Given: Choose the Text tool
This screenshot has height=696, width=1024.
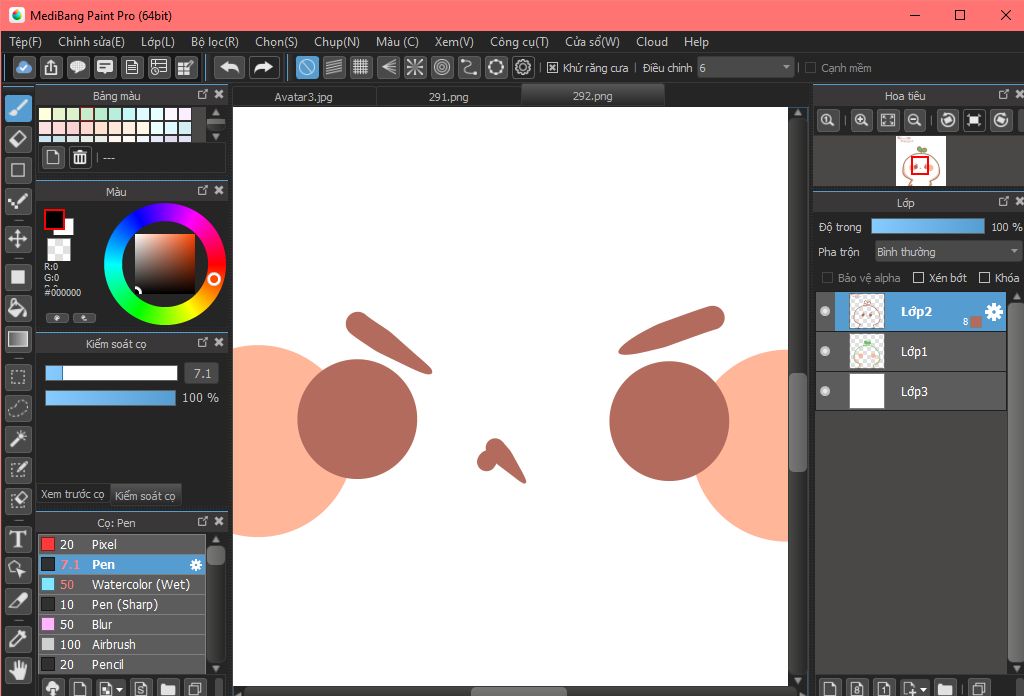Looking at the screenshot, I should pyautogui.click(x=18, y=539).
